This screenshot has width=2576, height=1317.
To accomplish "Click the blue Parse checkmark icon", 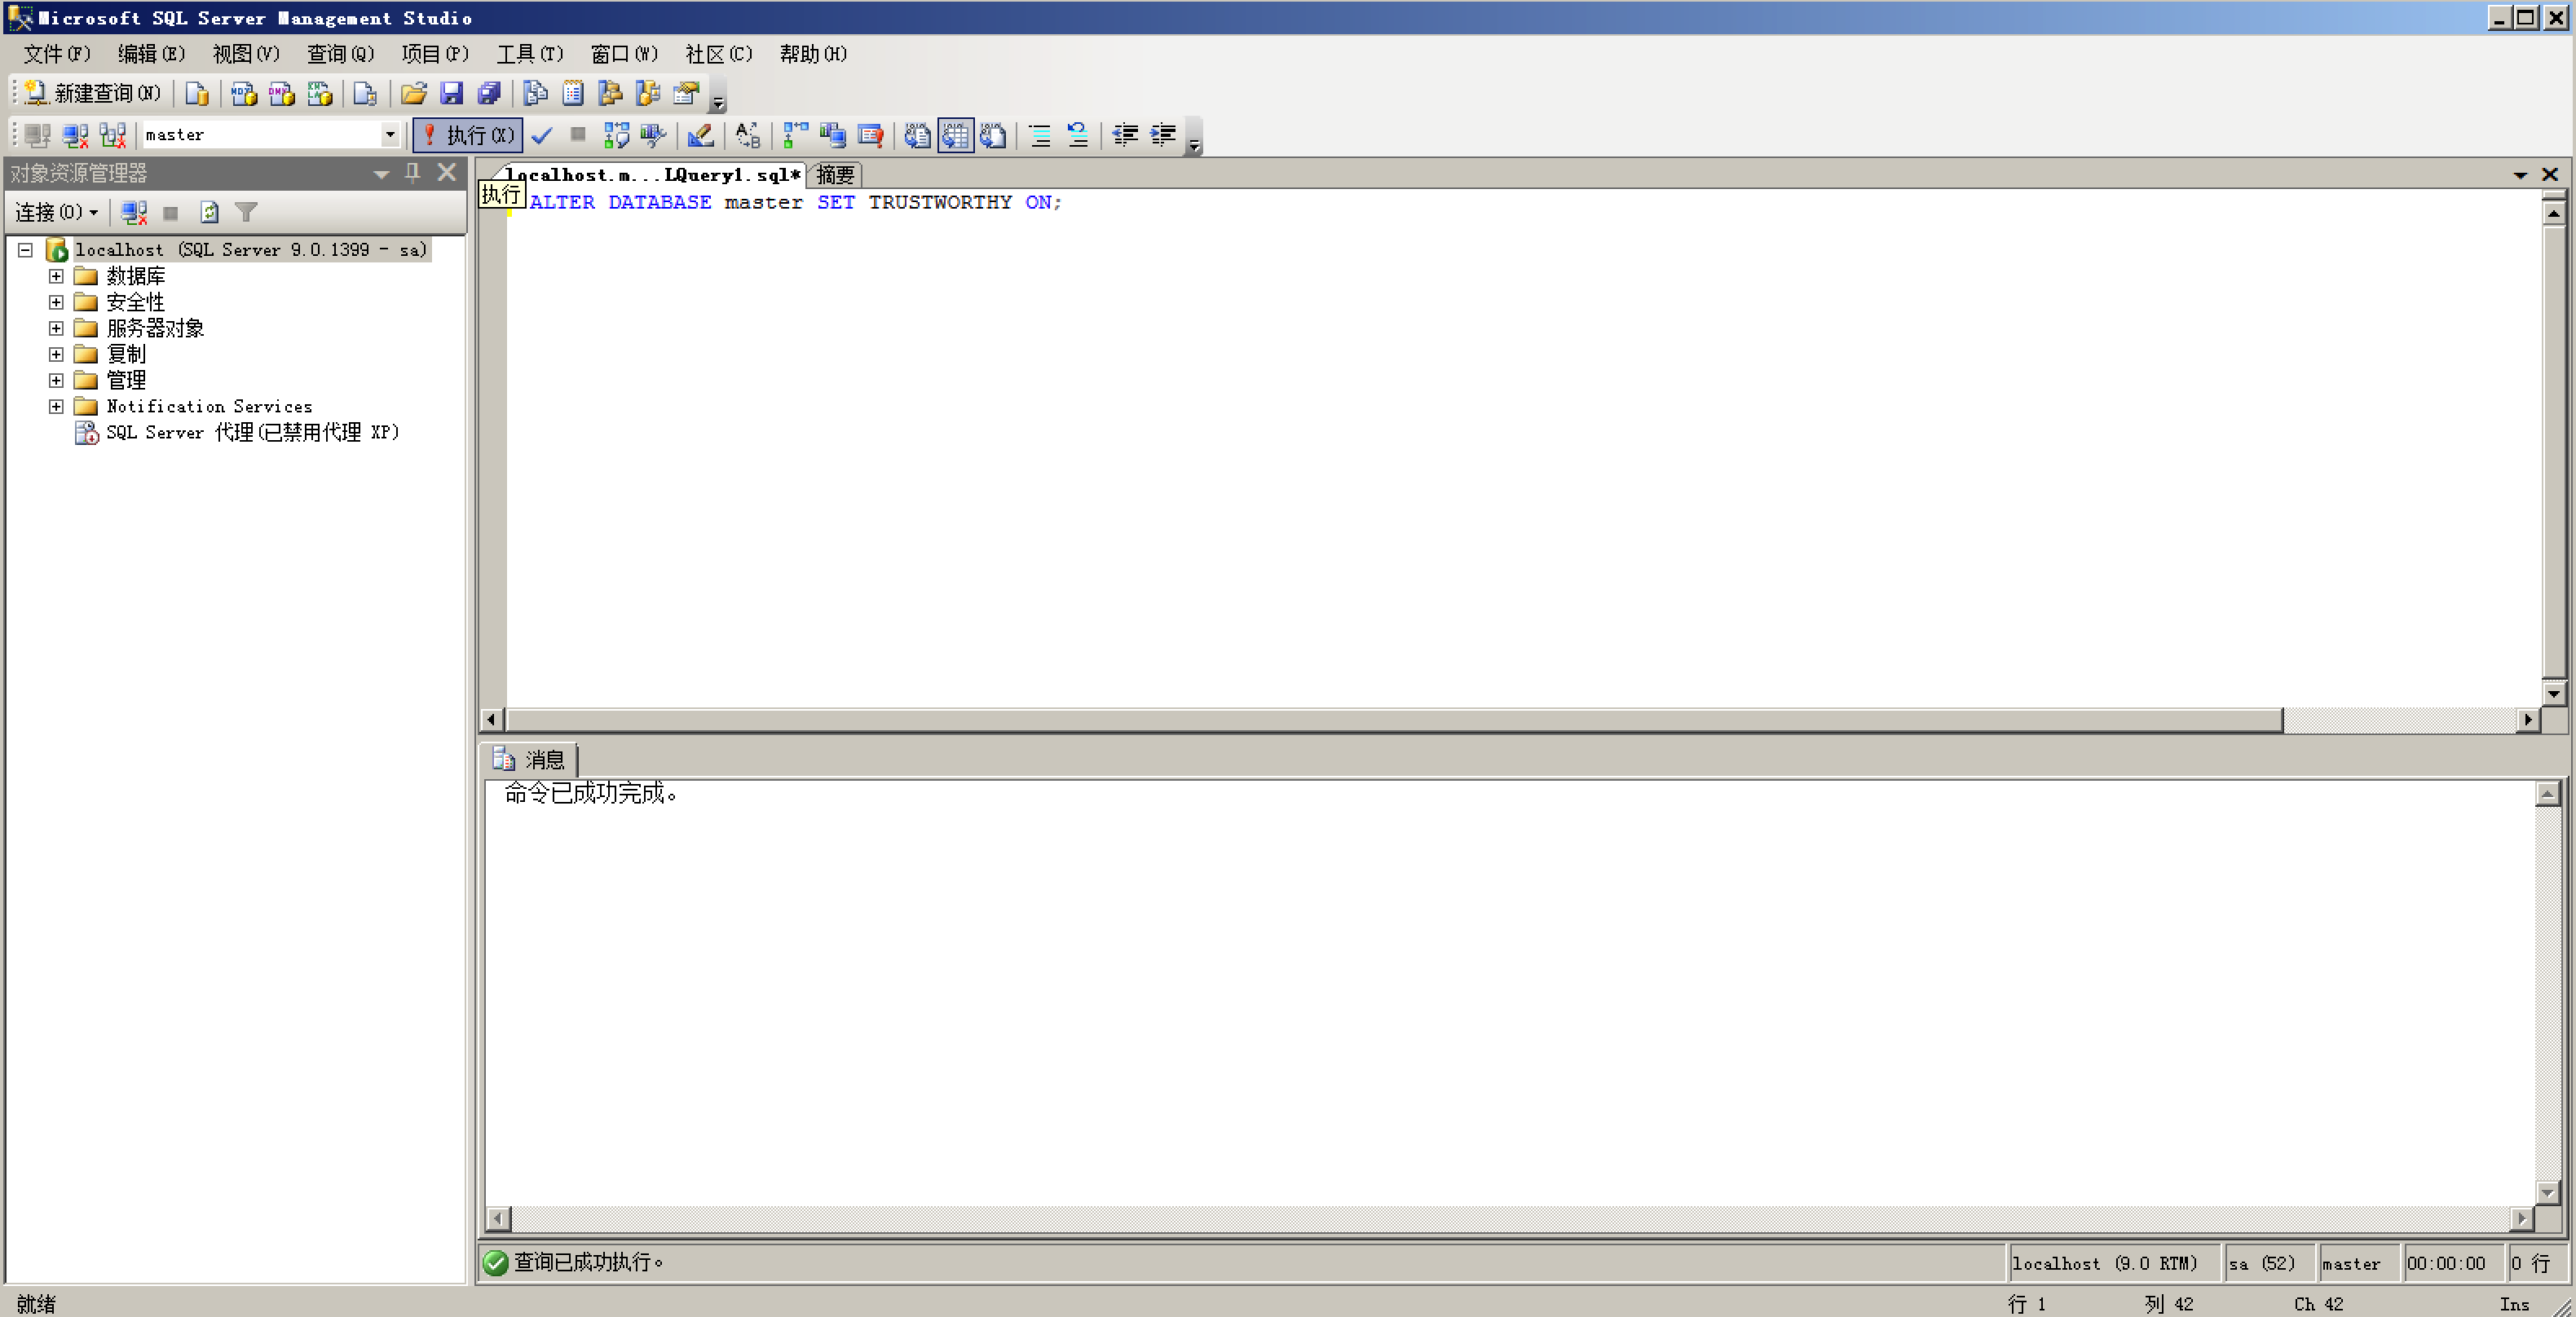I will [x=542, y=135].
